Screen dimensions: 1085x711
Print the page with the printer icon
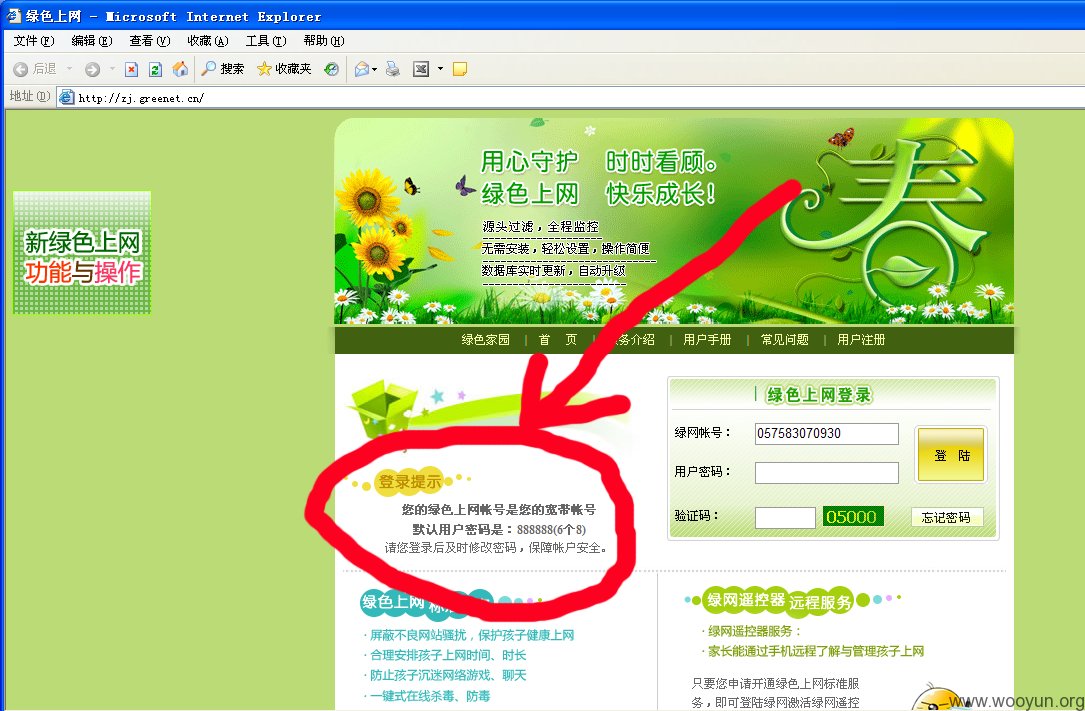[392, 68]
